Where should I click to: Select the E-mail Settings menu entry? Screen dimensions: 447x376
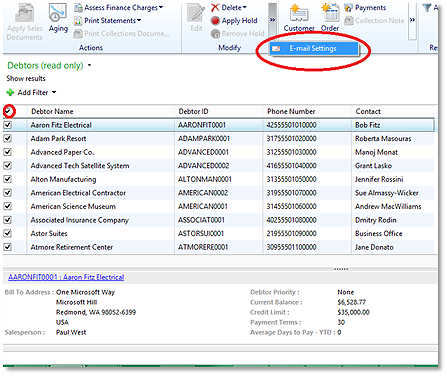click(314, 49)
